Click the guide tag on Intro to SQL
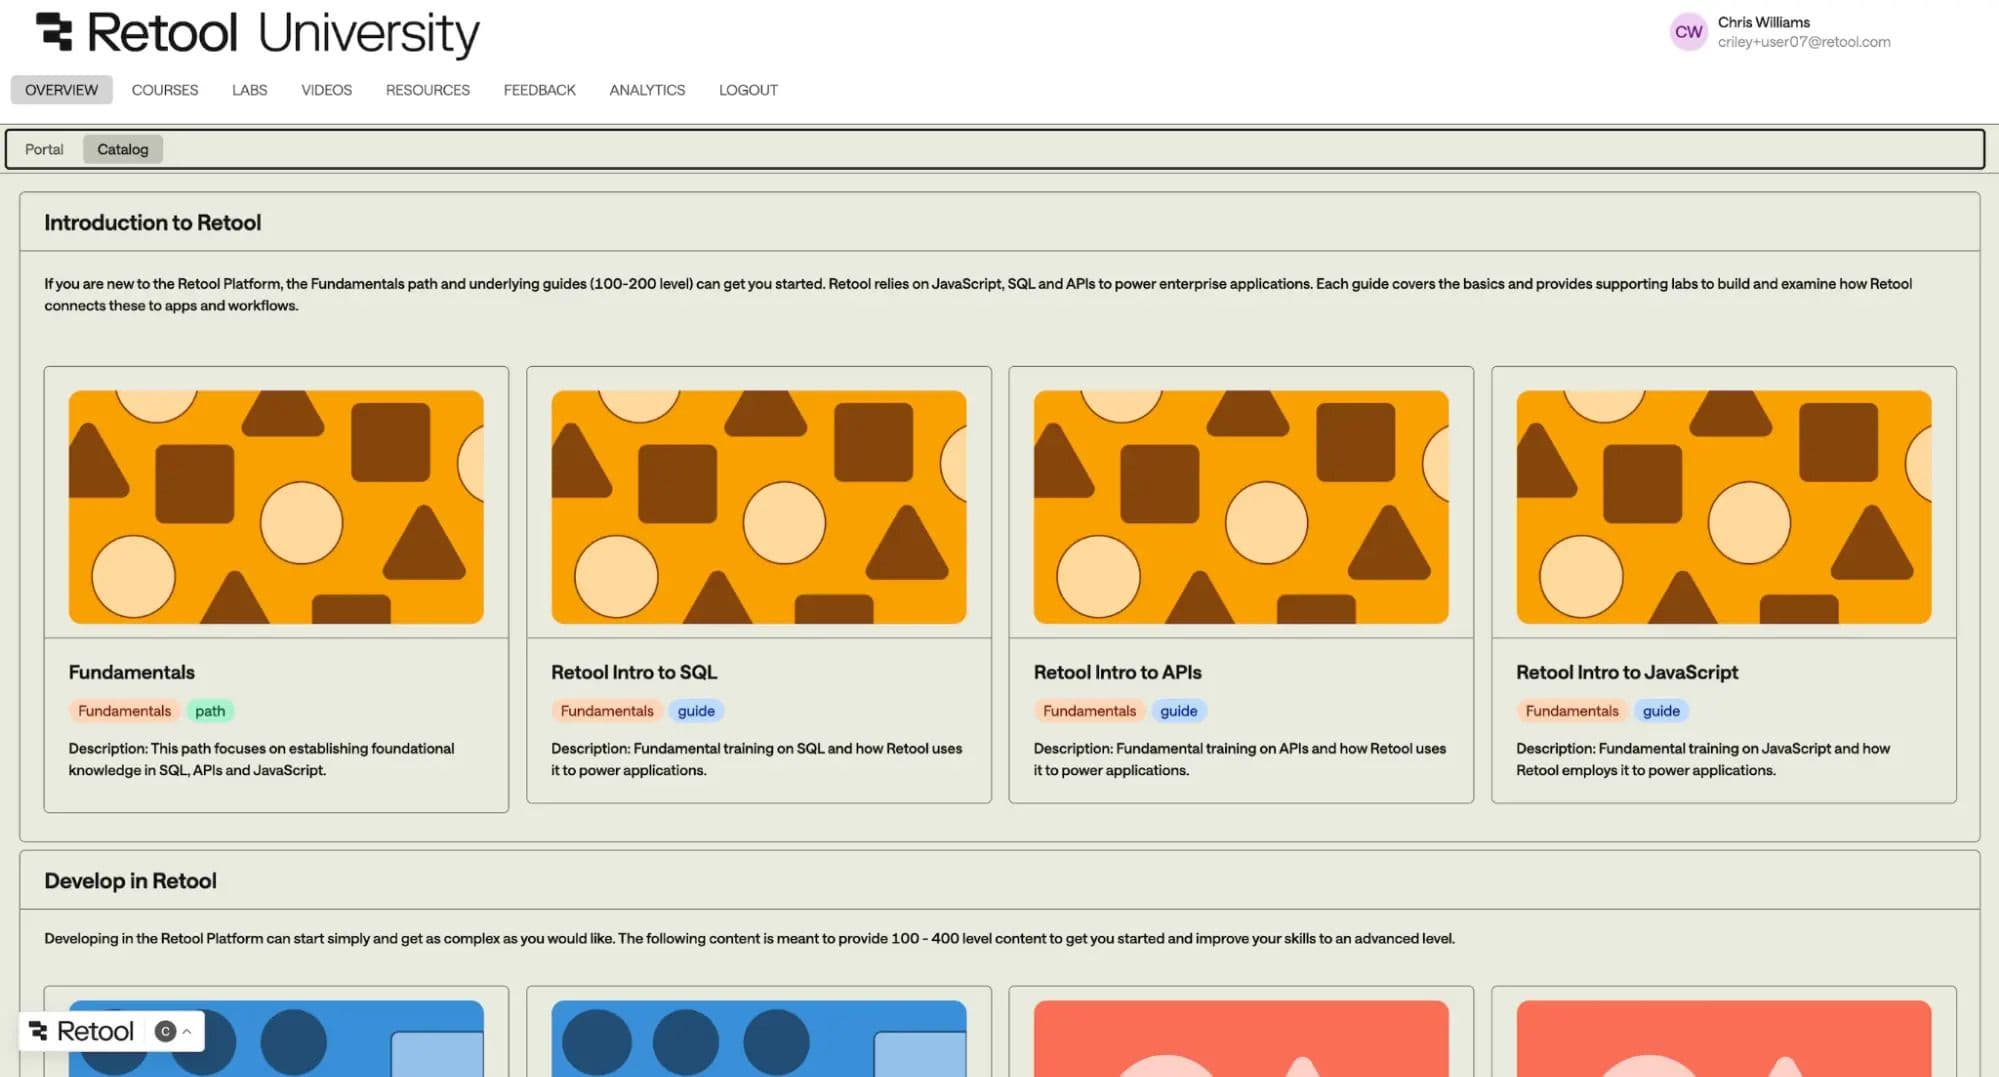1999x1077 pixels. [x=696, y=711]
